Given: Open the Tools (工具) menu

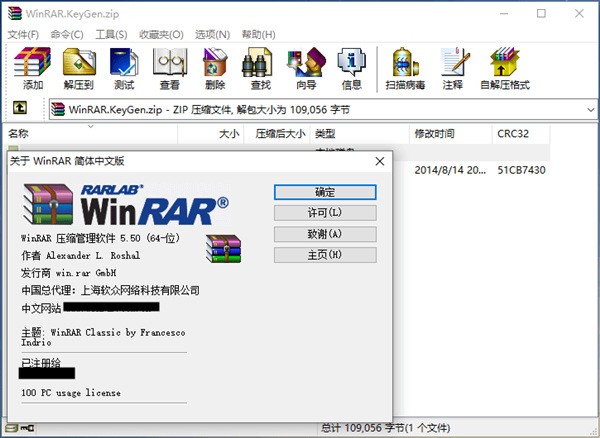Looking at the screenshot, I should [x=111, y=34].
